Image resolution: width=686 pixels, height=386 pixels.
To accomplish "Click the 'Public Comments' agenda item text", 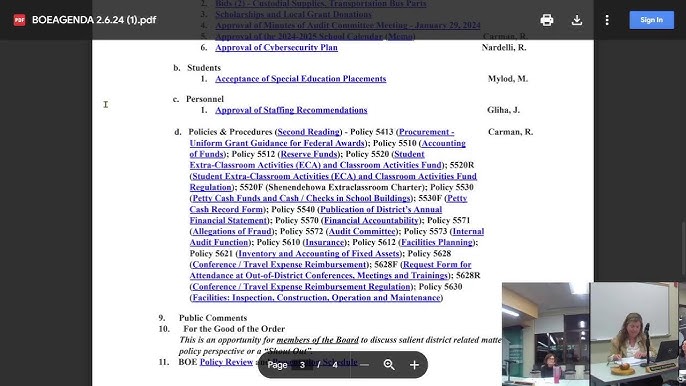I will [213, 318].
